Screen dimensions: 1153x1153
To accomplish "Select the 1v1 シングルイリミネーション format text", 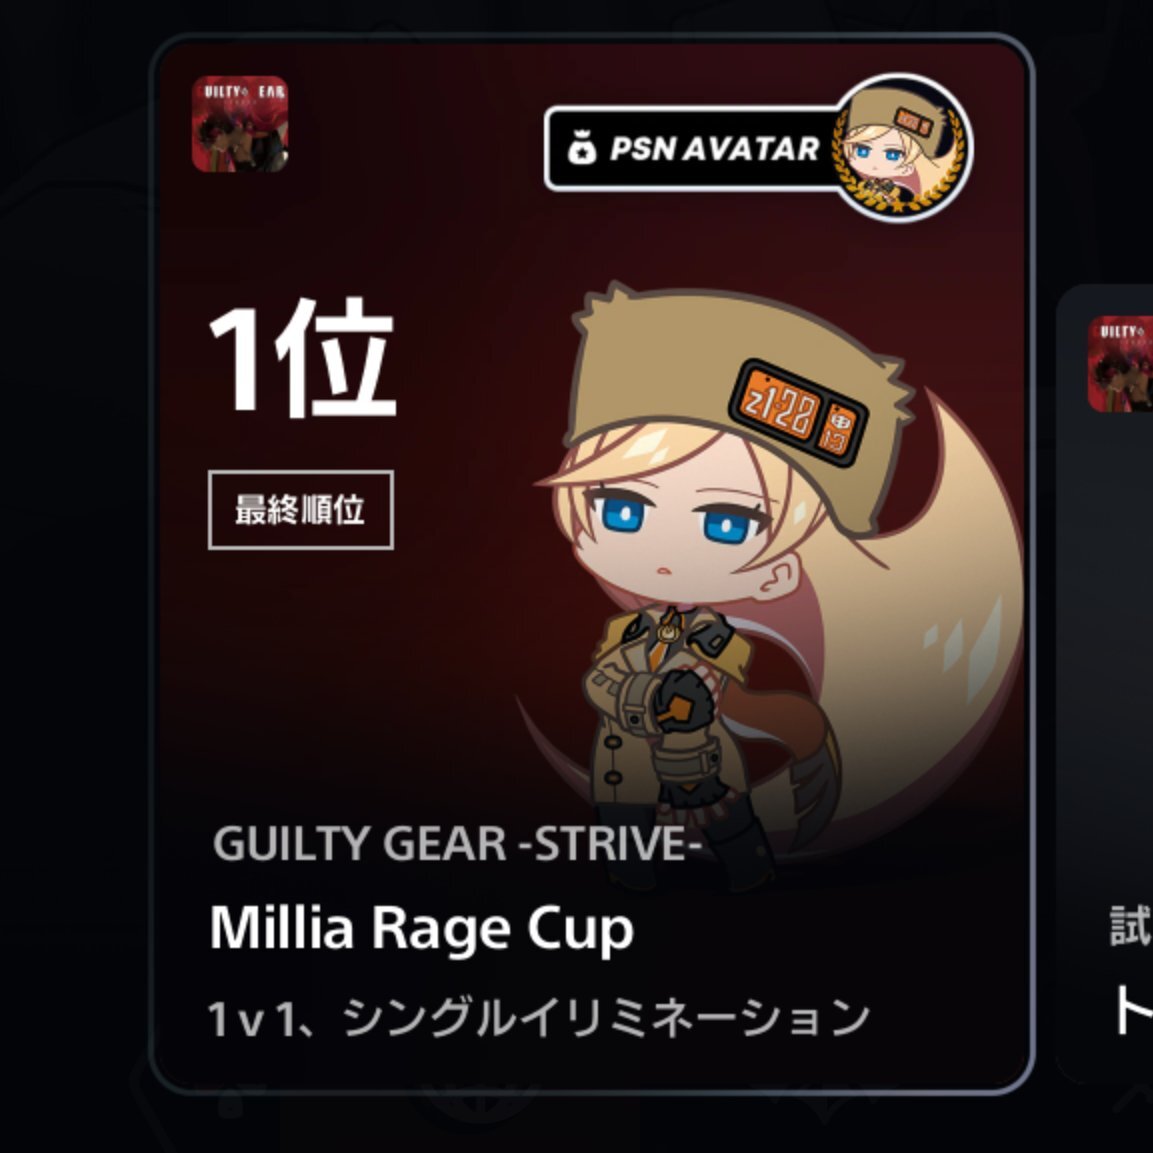I will [x=538, y=1018].
